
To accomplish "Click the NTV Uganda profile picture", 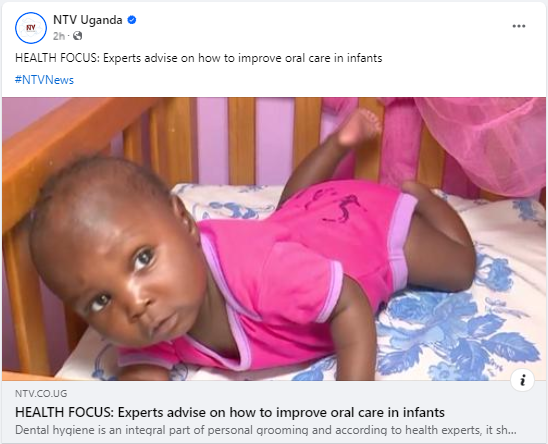I will pos(31,28).
